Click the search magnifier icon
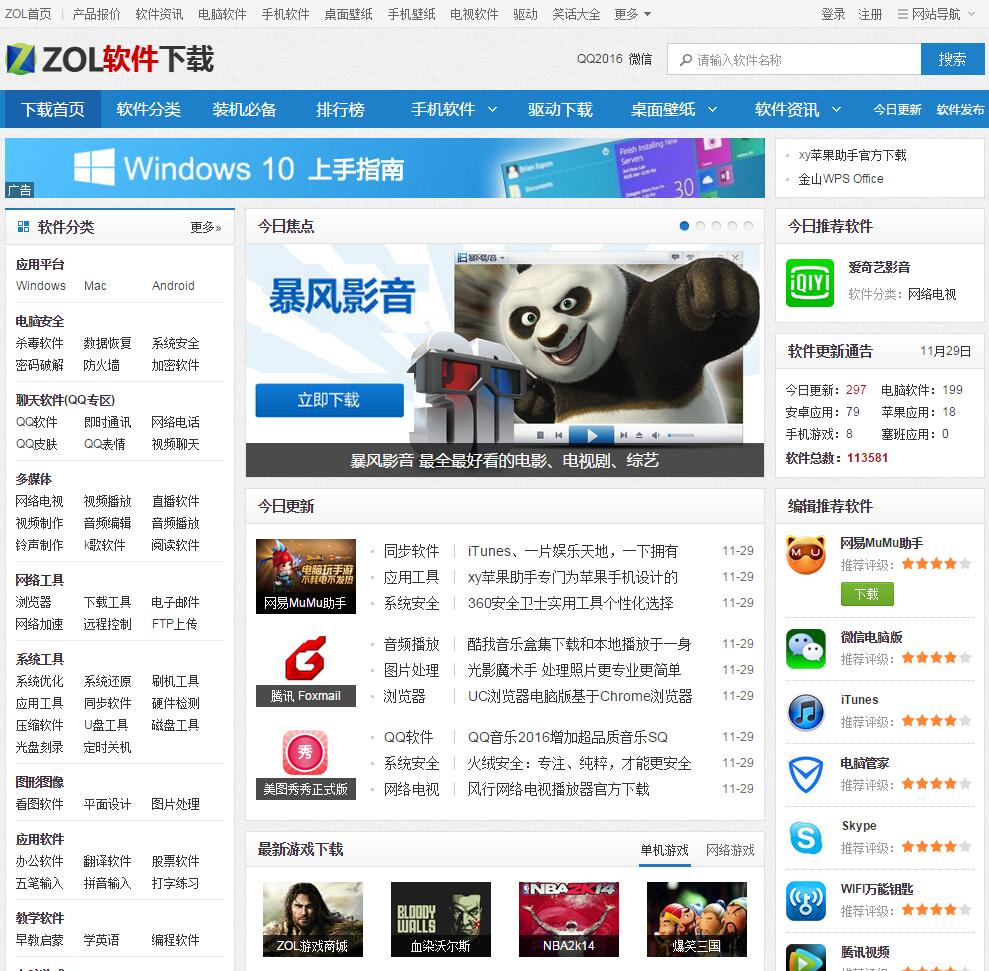 click(686, 60)
